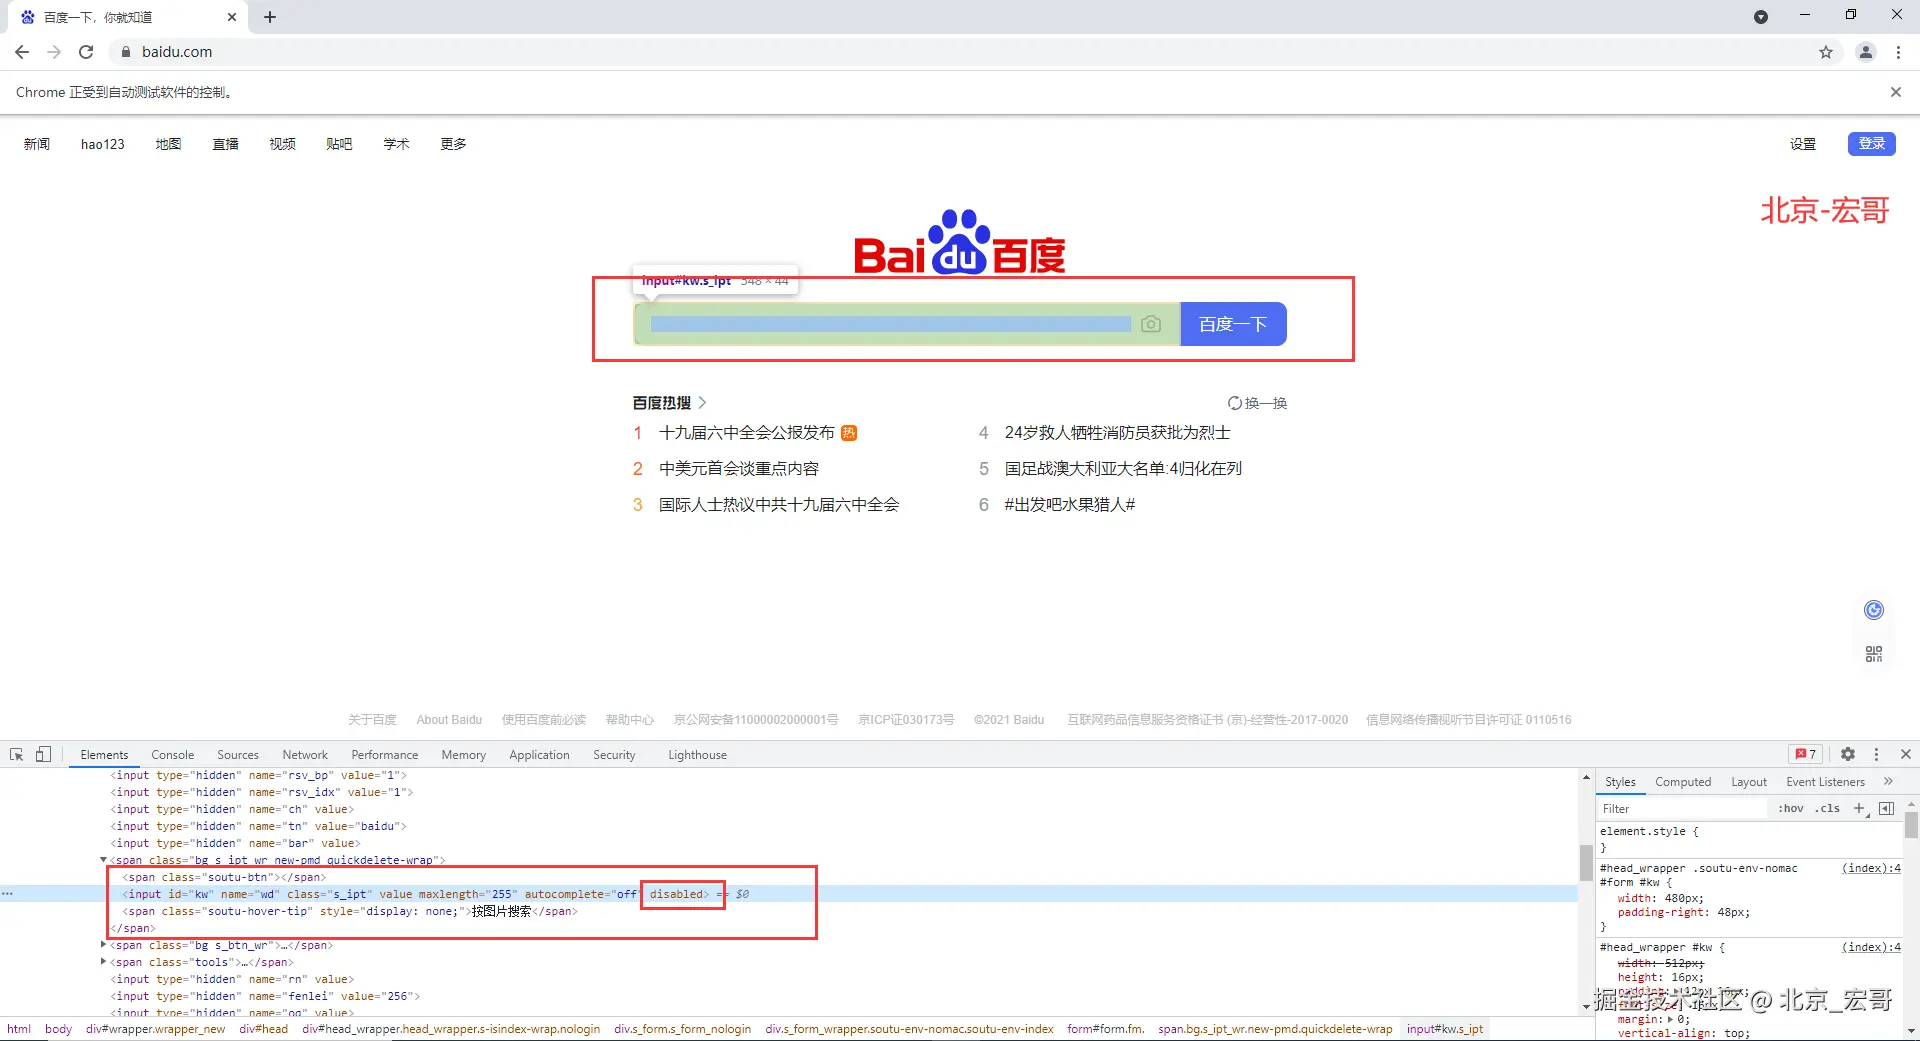Select the div#head breadcrumb node
Screen dimensions: 1920x1041
(263, 1029)
